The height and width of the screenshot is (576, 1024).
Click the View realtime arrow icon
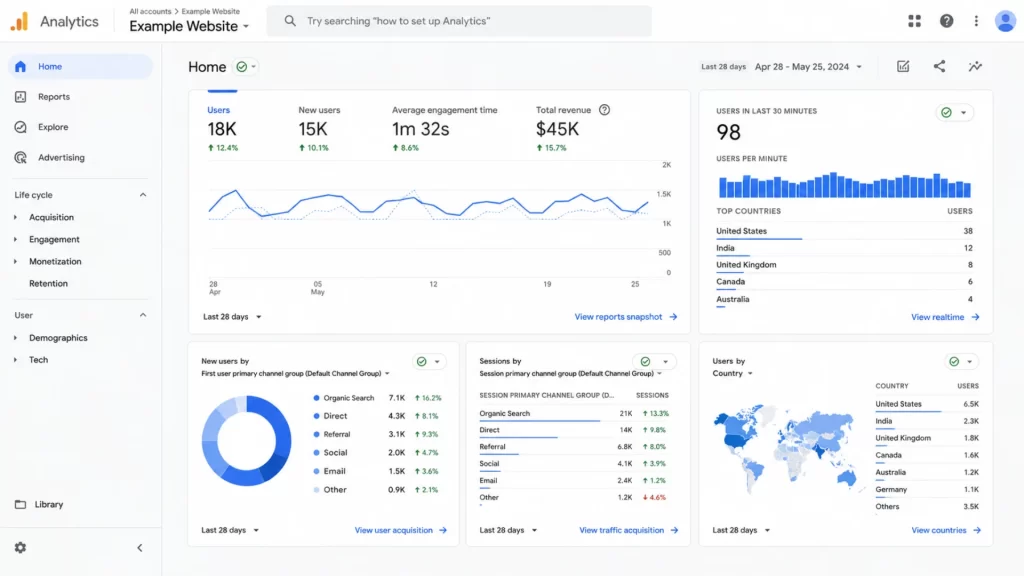(975, 317)
